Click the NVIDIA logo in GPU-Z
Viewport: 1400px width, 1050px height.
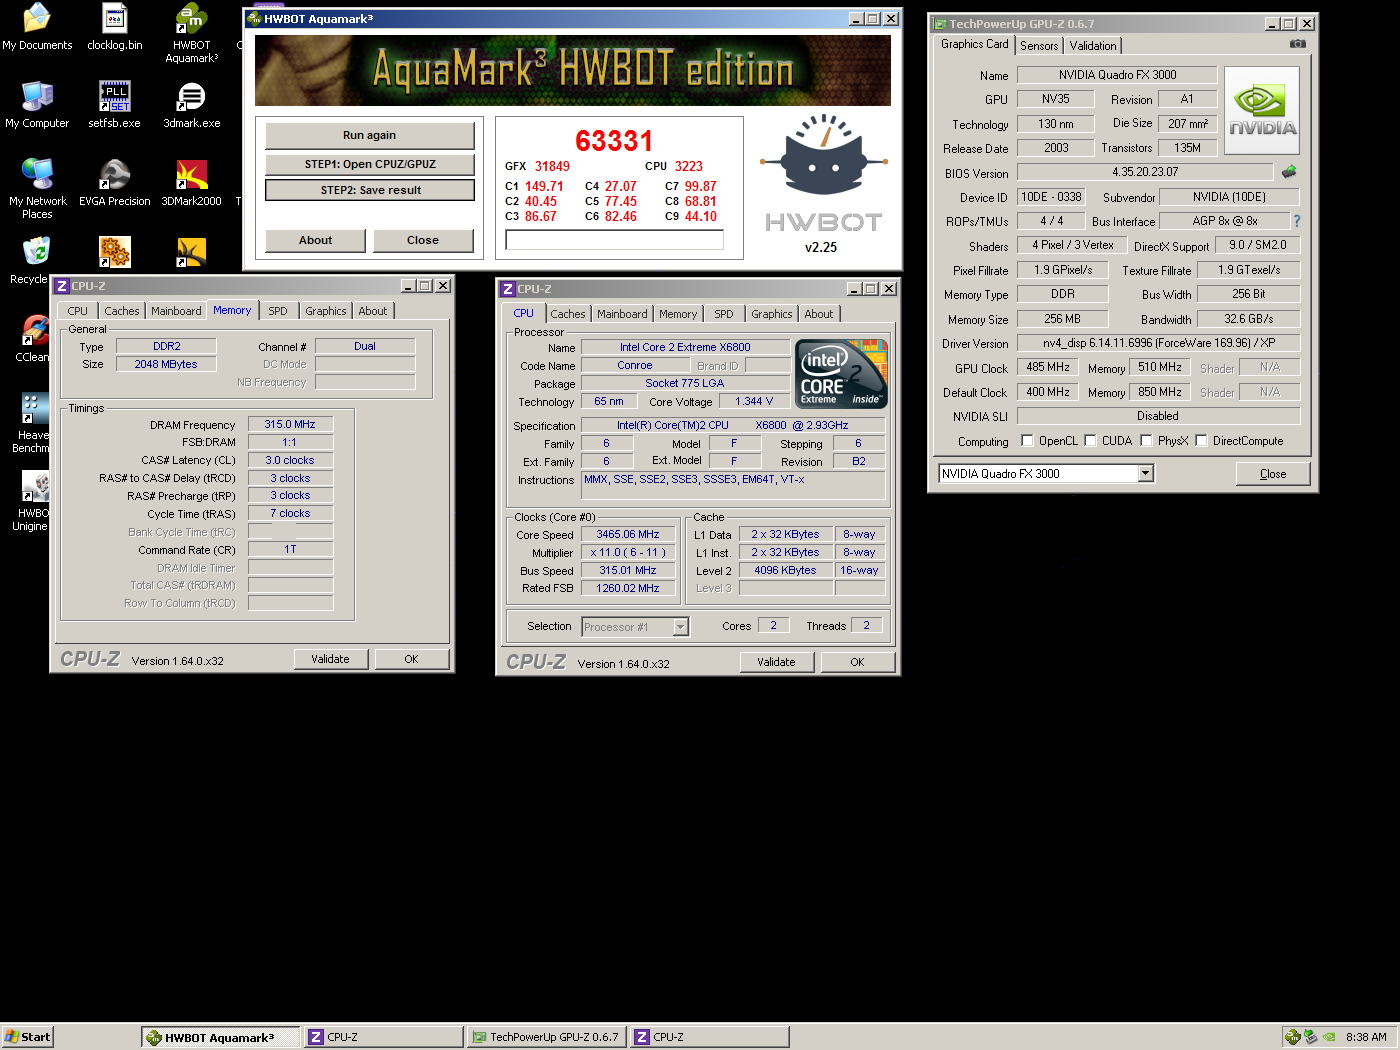click(1262, 110)
